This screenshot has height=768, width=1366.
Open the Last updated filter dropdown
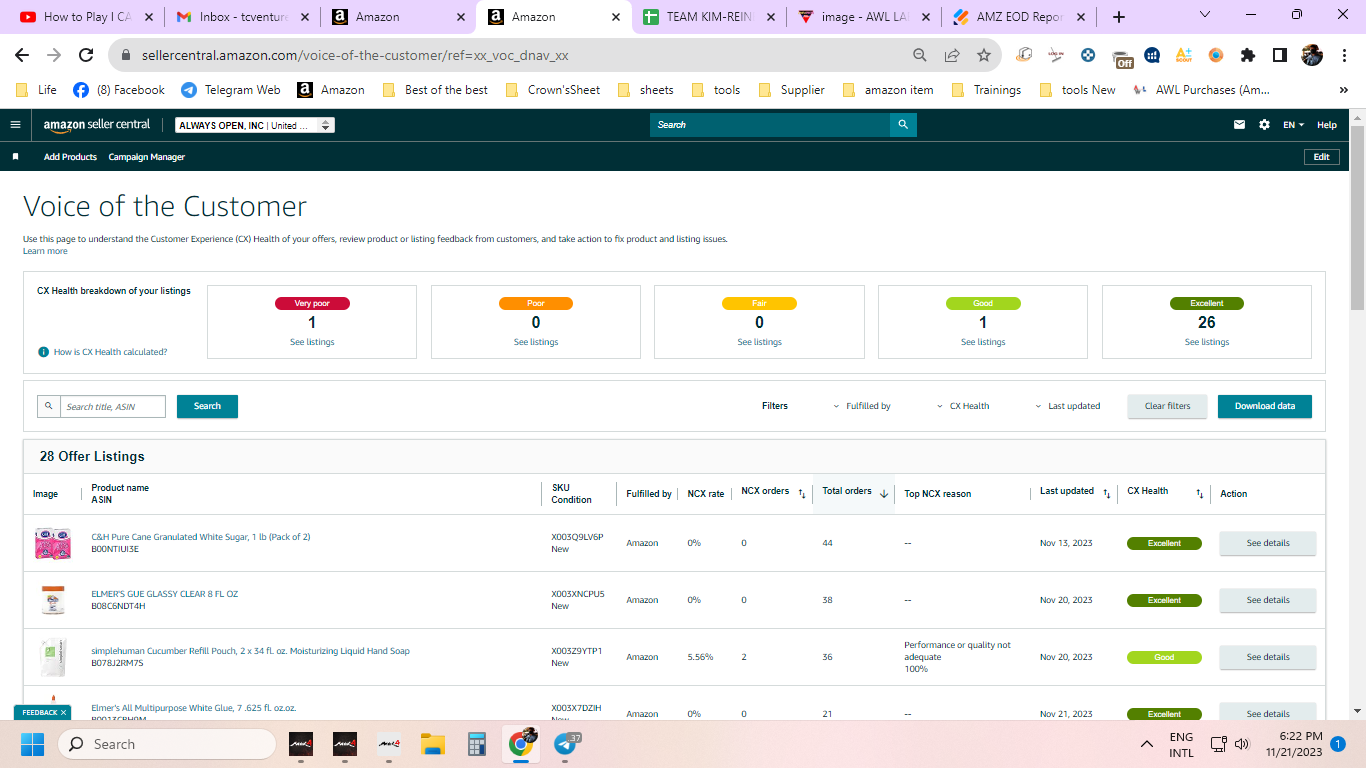point(1067,406)
